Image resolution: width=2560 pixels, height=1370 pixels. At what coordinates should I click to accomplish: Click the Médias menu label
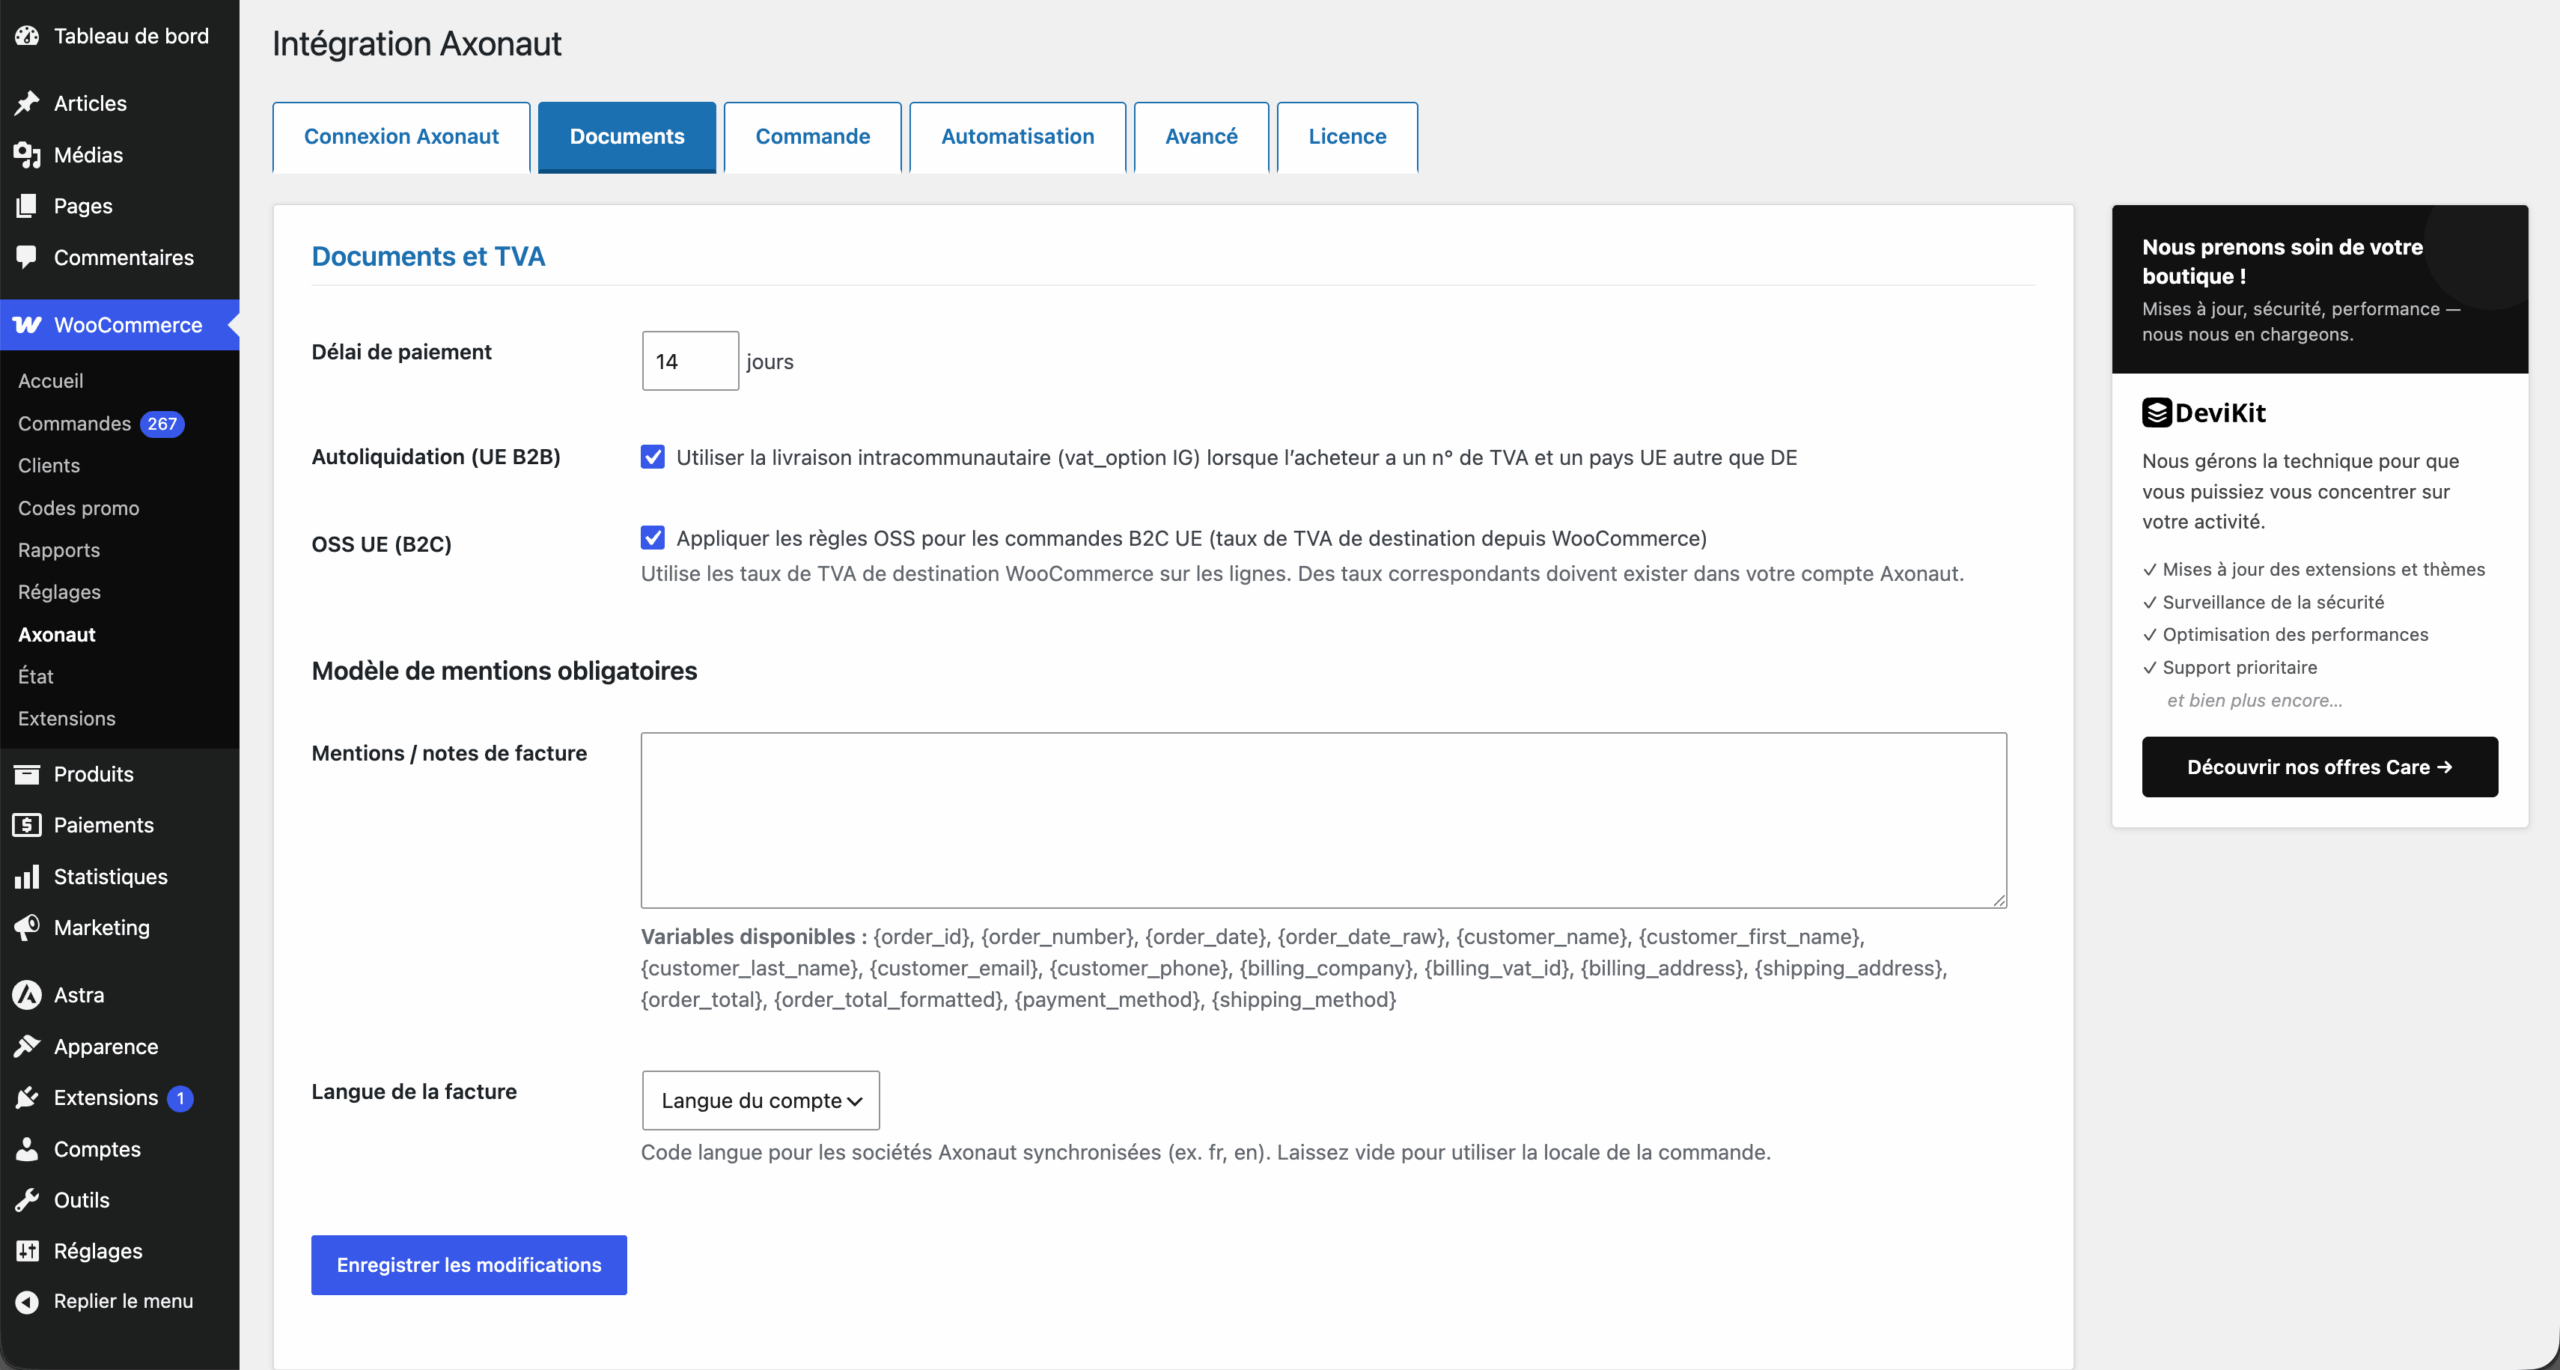coord(88,155)
